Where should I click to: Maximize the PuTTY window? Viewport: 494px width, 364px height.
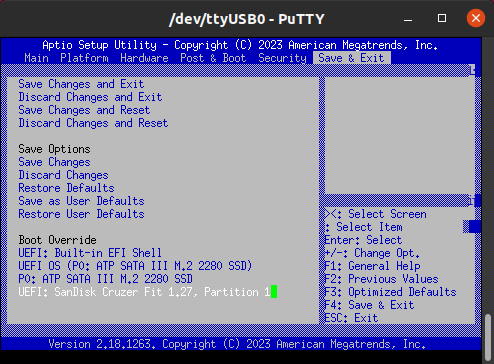click(x=442, y=18)
